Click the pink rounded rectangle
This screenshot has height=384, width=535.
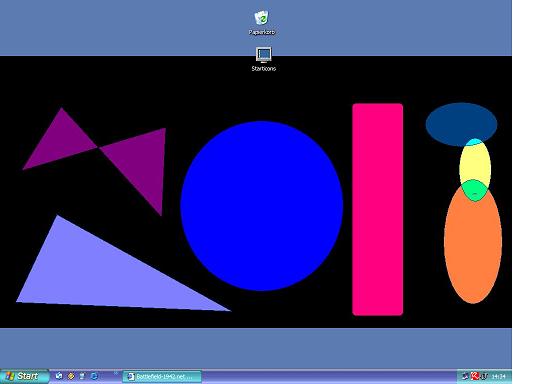pyautogui.click(x=378, y=210)
